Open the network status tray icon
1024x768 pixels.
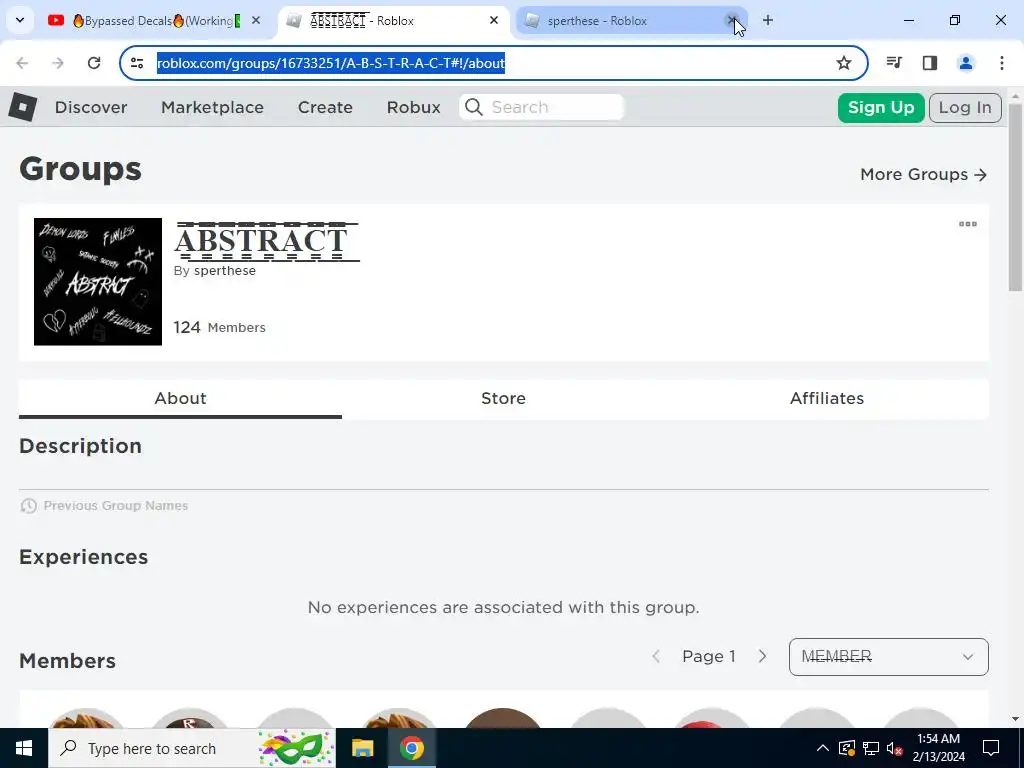(871, 748)
